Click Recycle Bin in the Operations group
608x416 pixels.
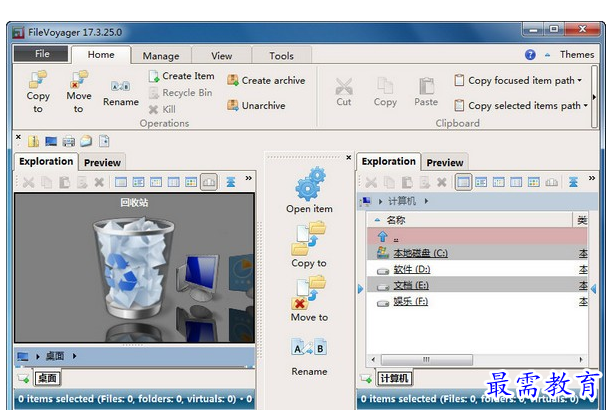(181, 93)
